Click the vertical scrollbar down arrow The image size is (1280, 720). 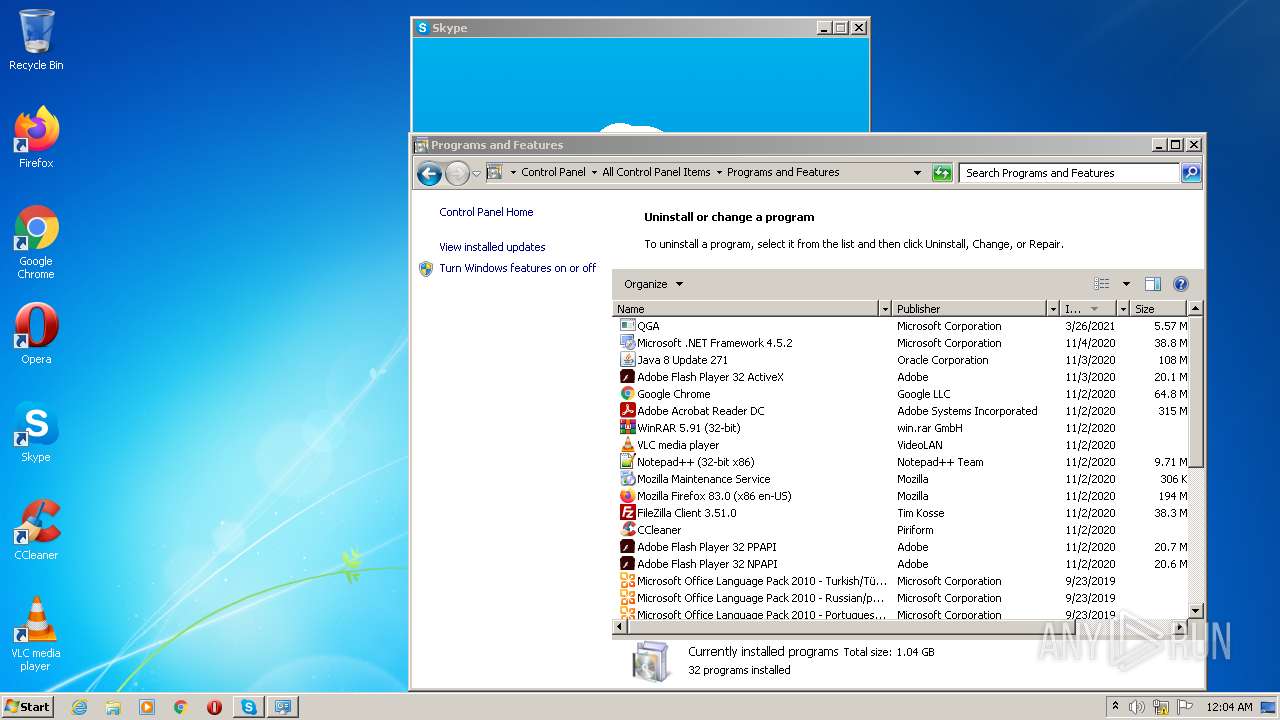pos(1195,610)
